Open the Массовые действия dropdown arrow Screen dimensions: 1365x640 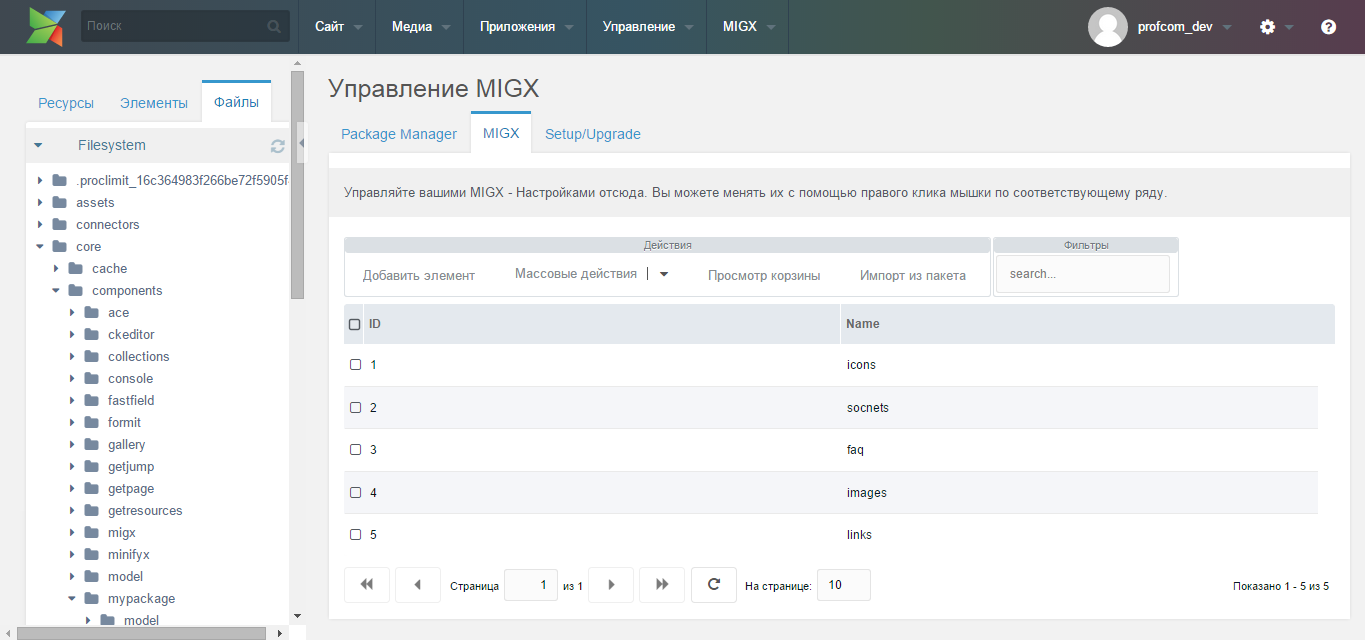click(664, 274)
